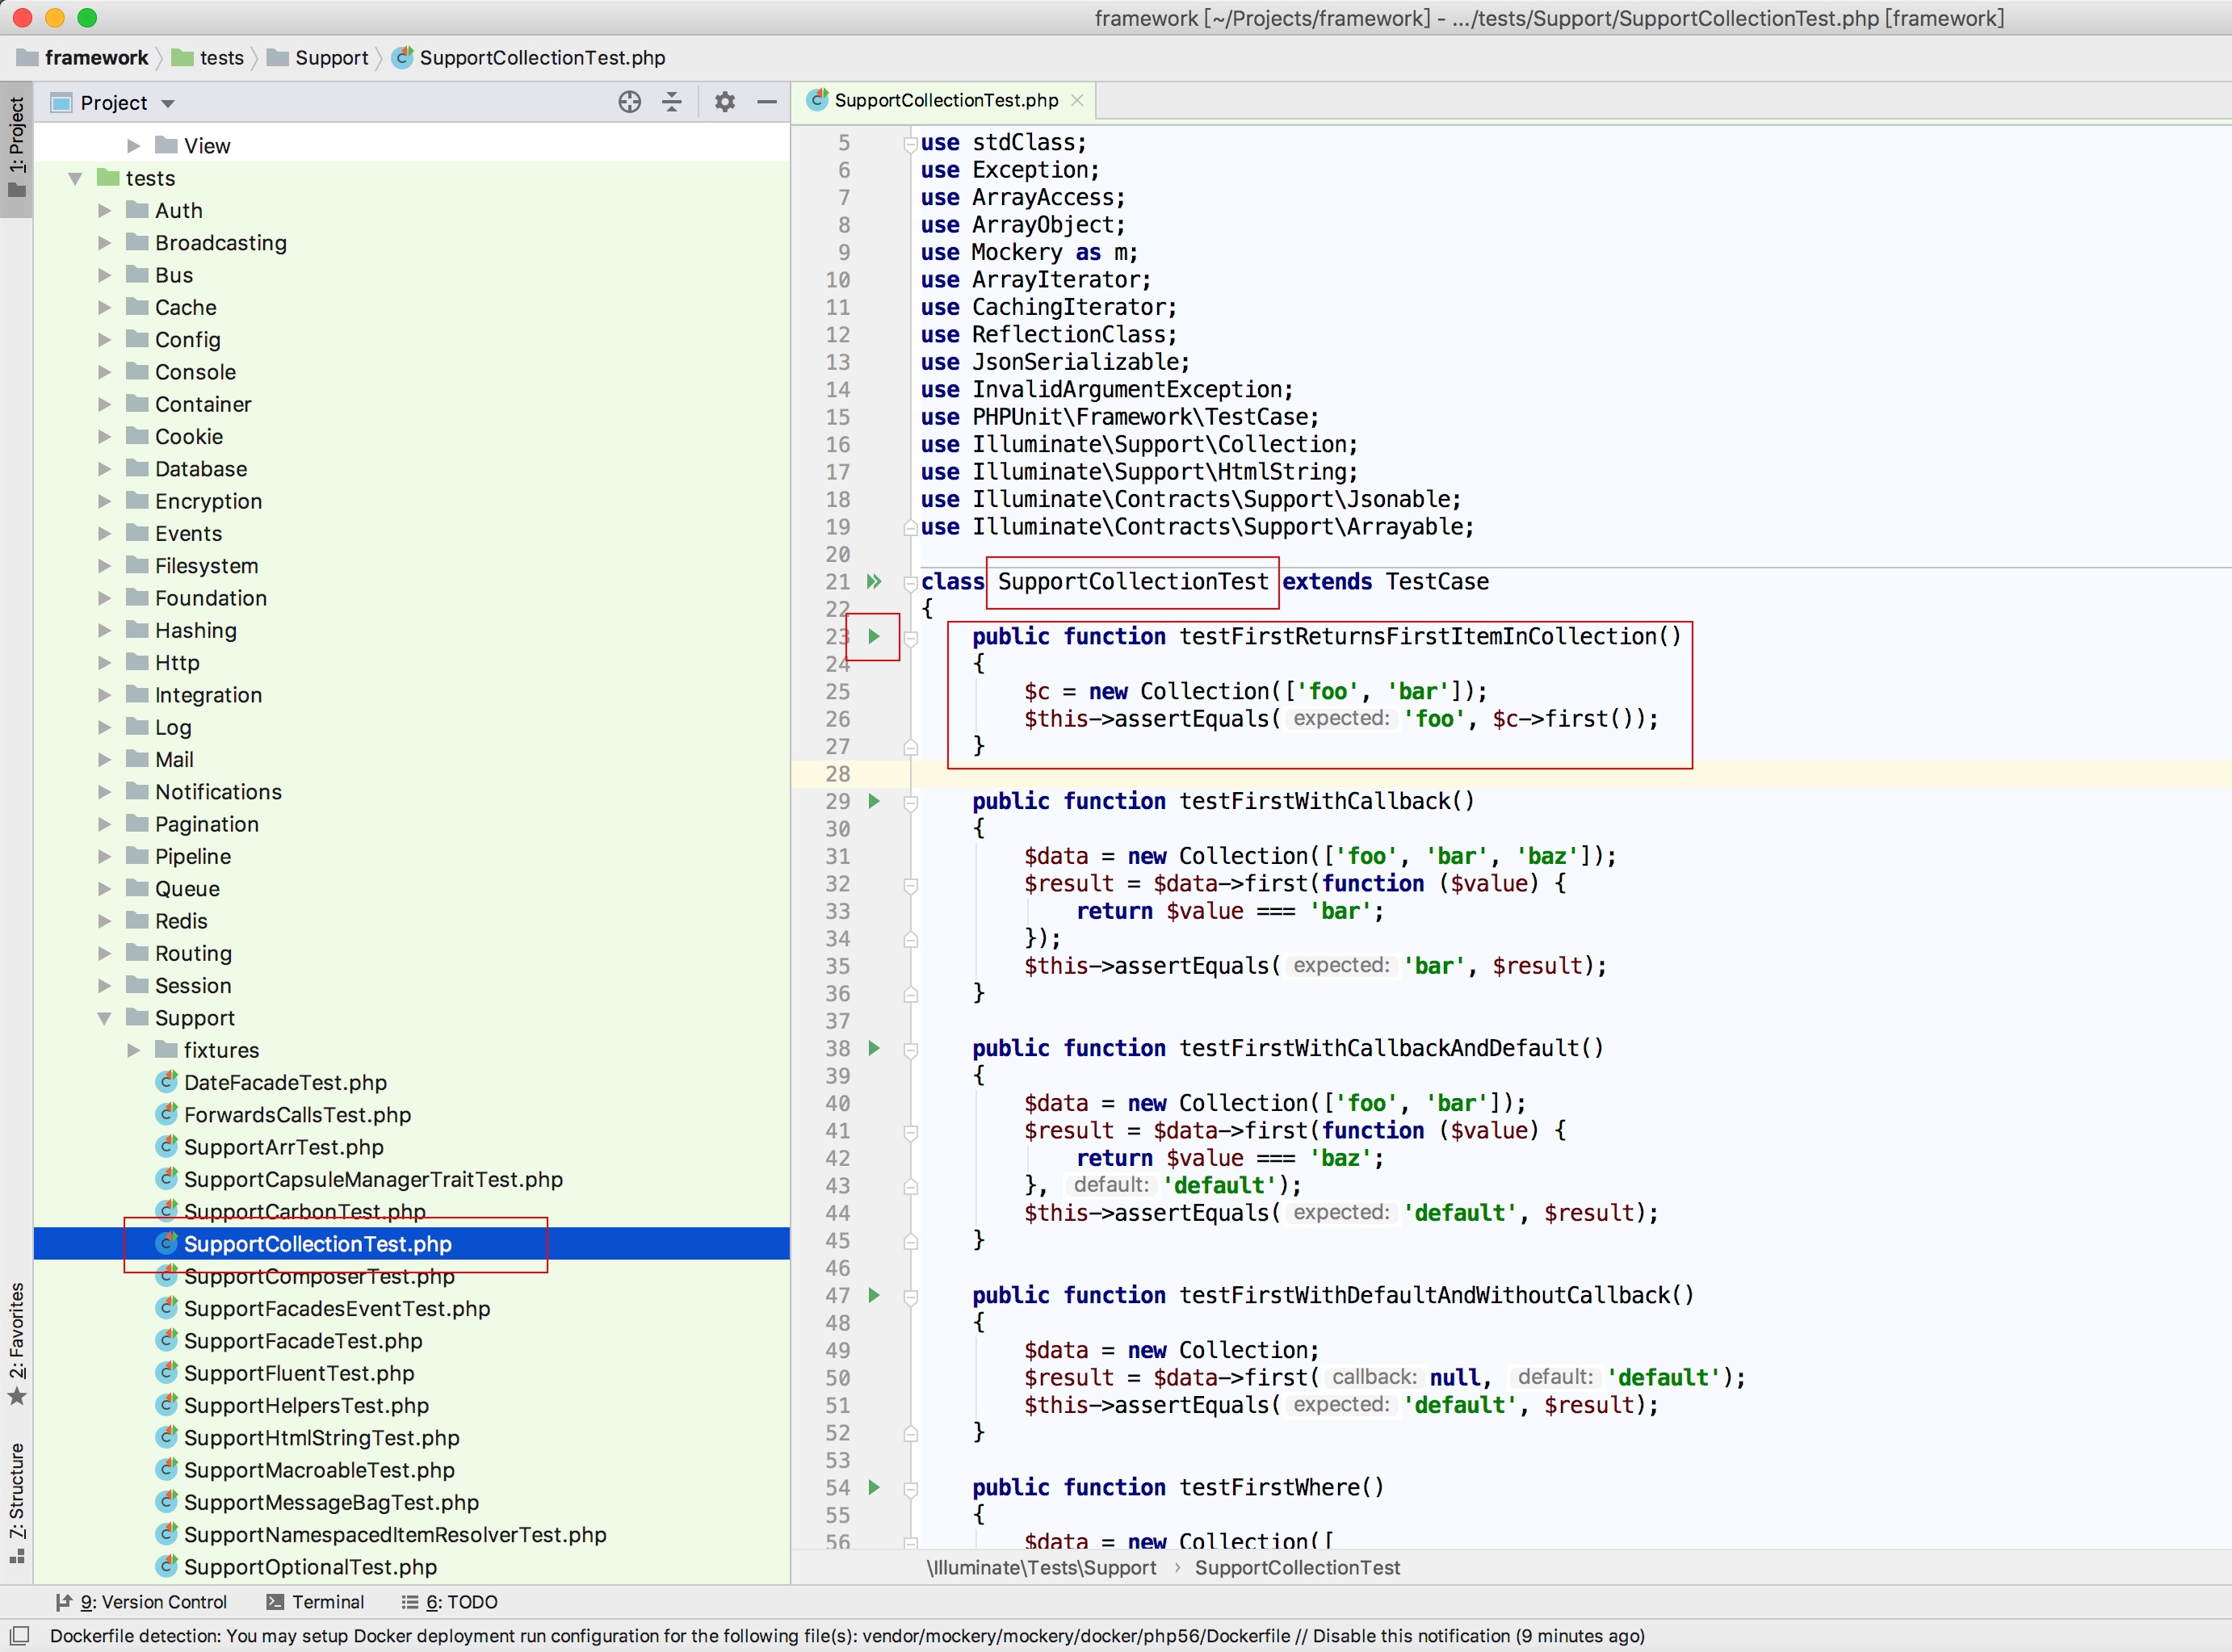Run testFirstWhere via gutter arrow
The height and width of the screenshot is (1652, 2232).
point(874,1487)
